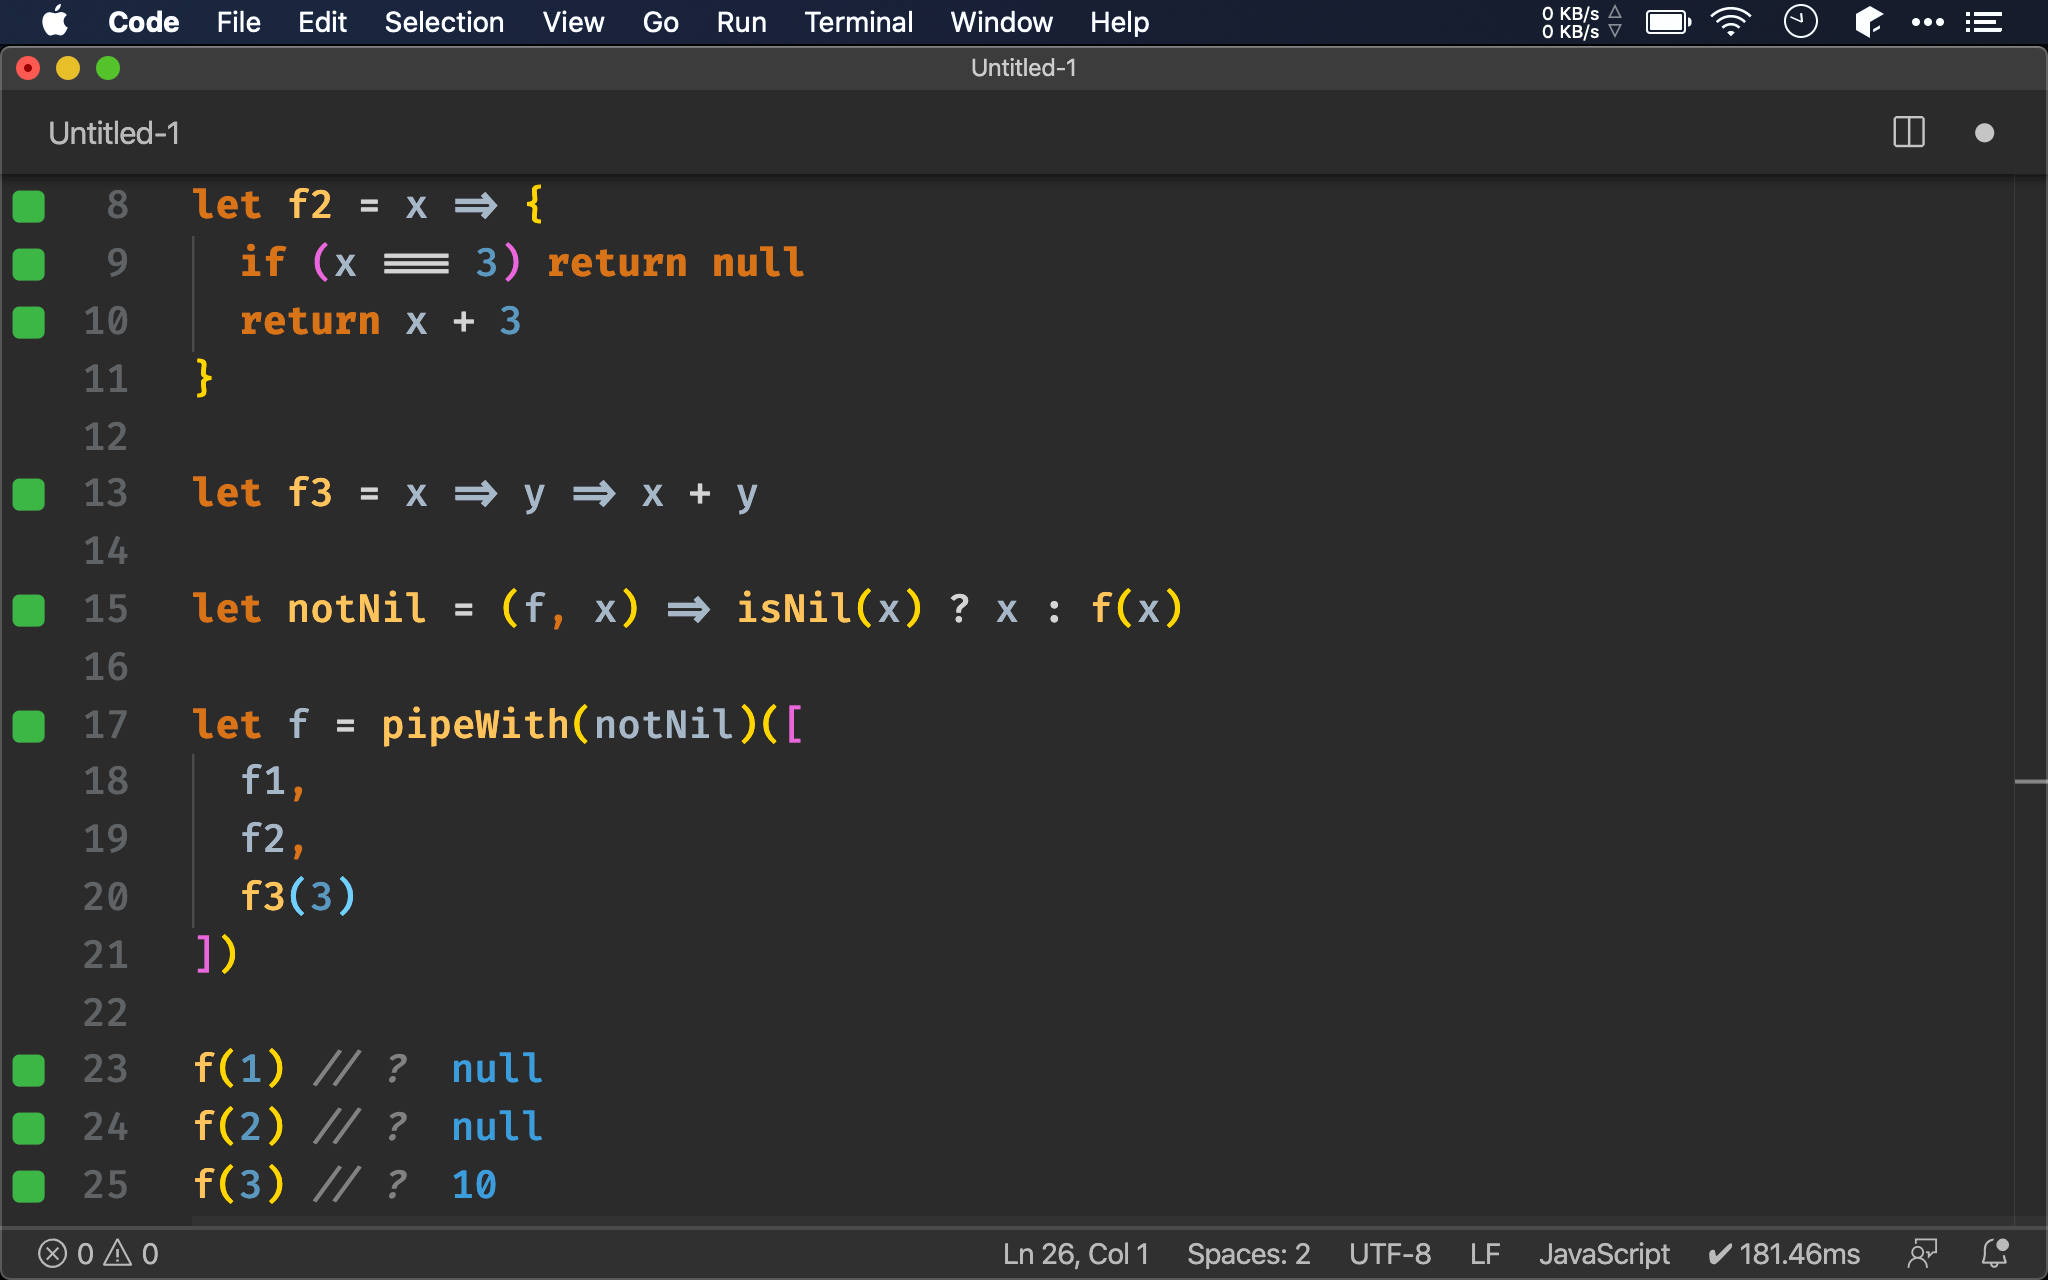Click 'Ln 26, Col 1' to go to line
This screenshot has height=1280, width=2048.
click(x=1076, y=1254)
